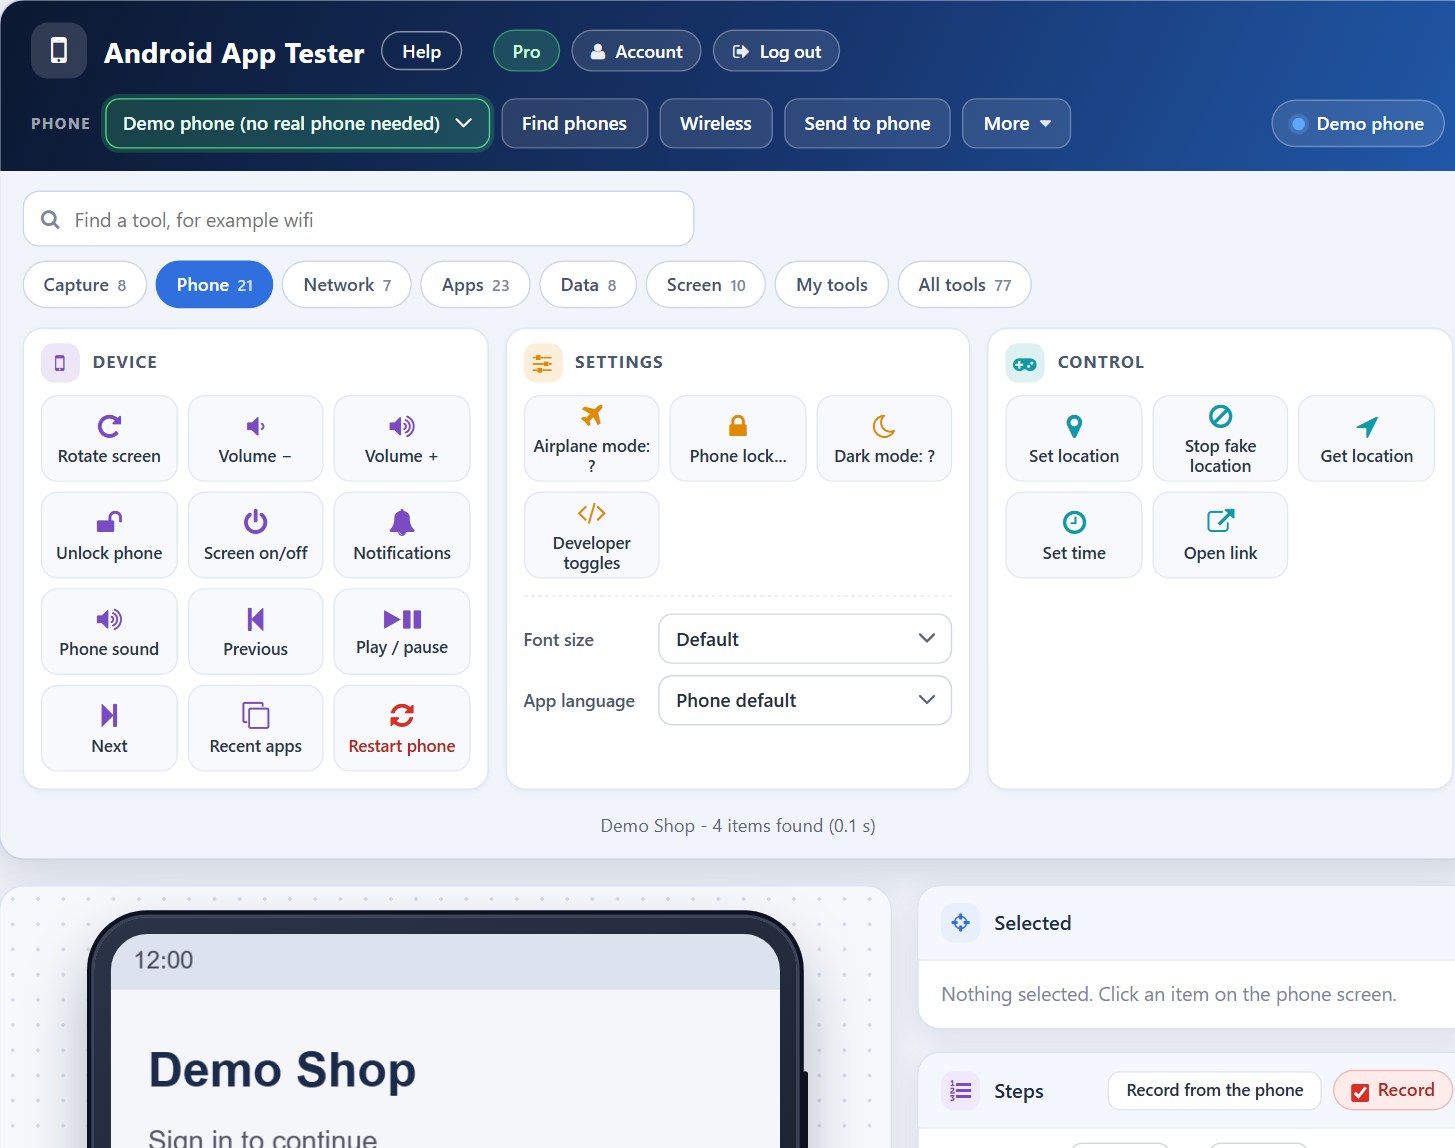
Task: Open the Set time clock tool
Action: coord(1074,535)
